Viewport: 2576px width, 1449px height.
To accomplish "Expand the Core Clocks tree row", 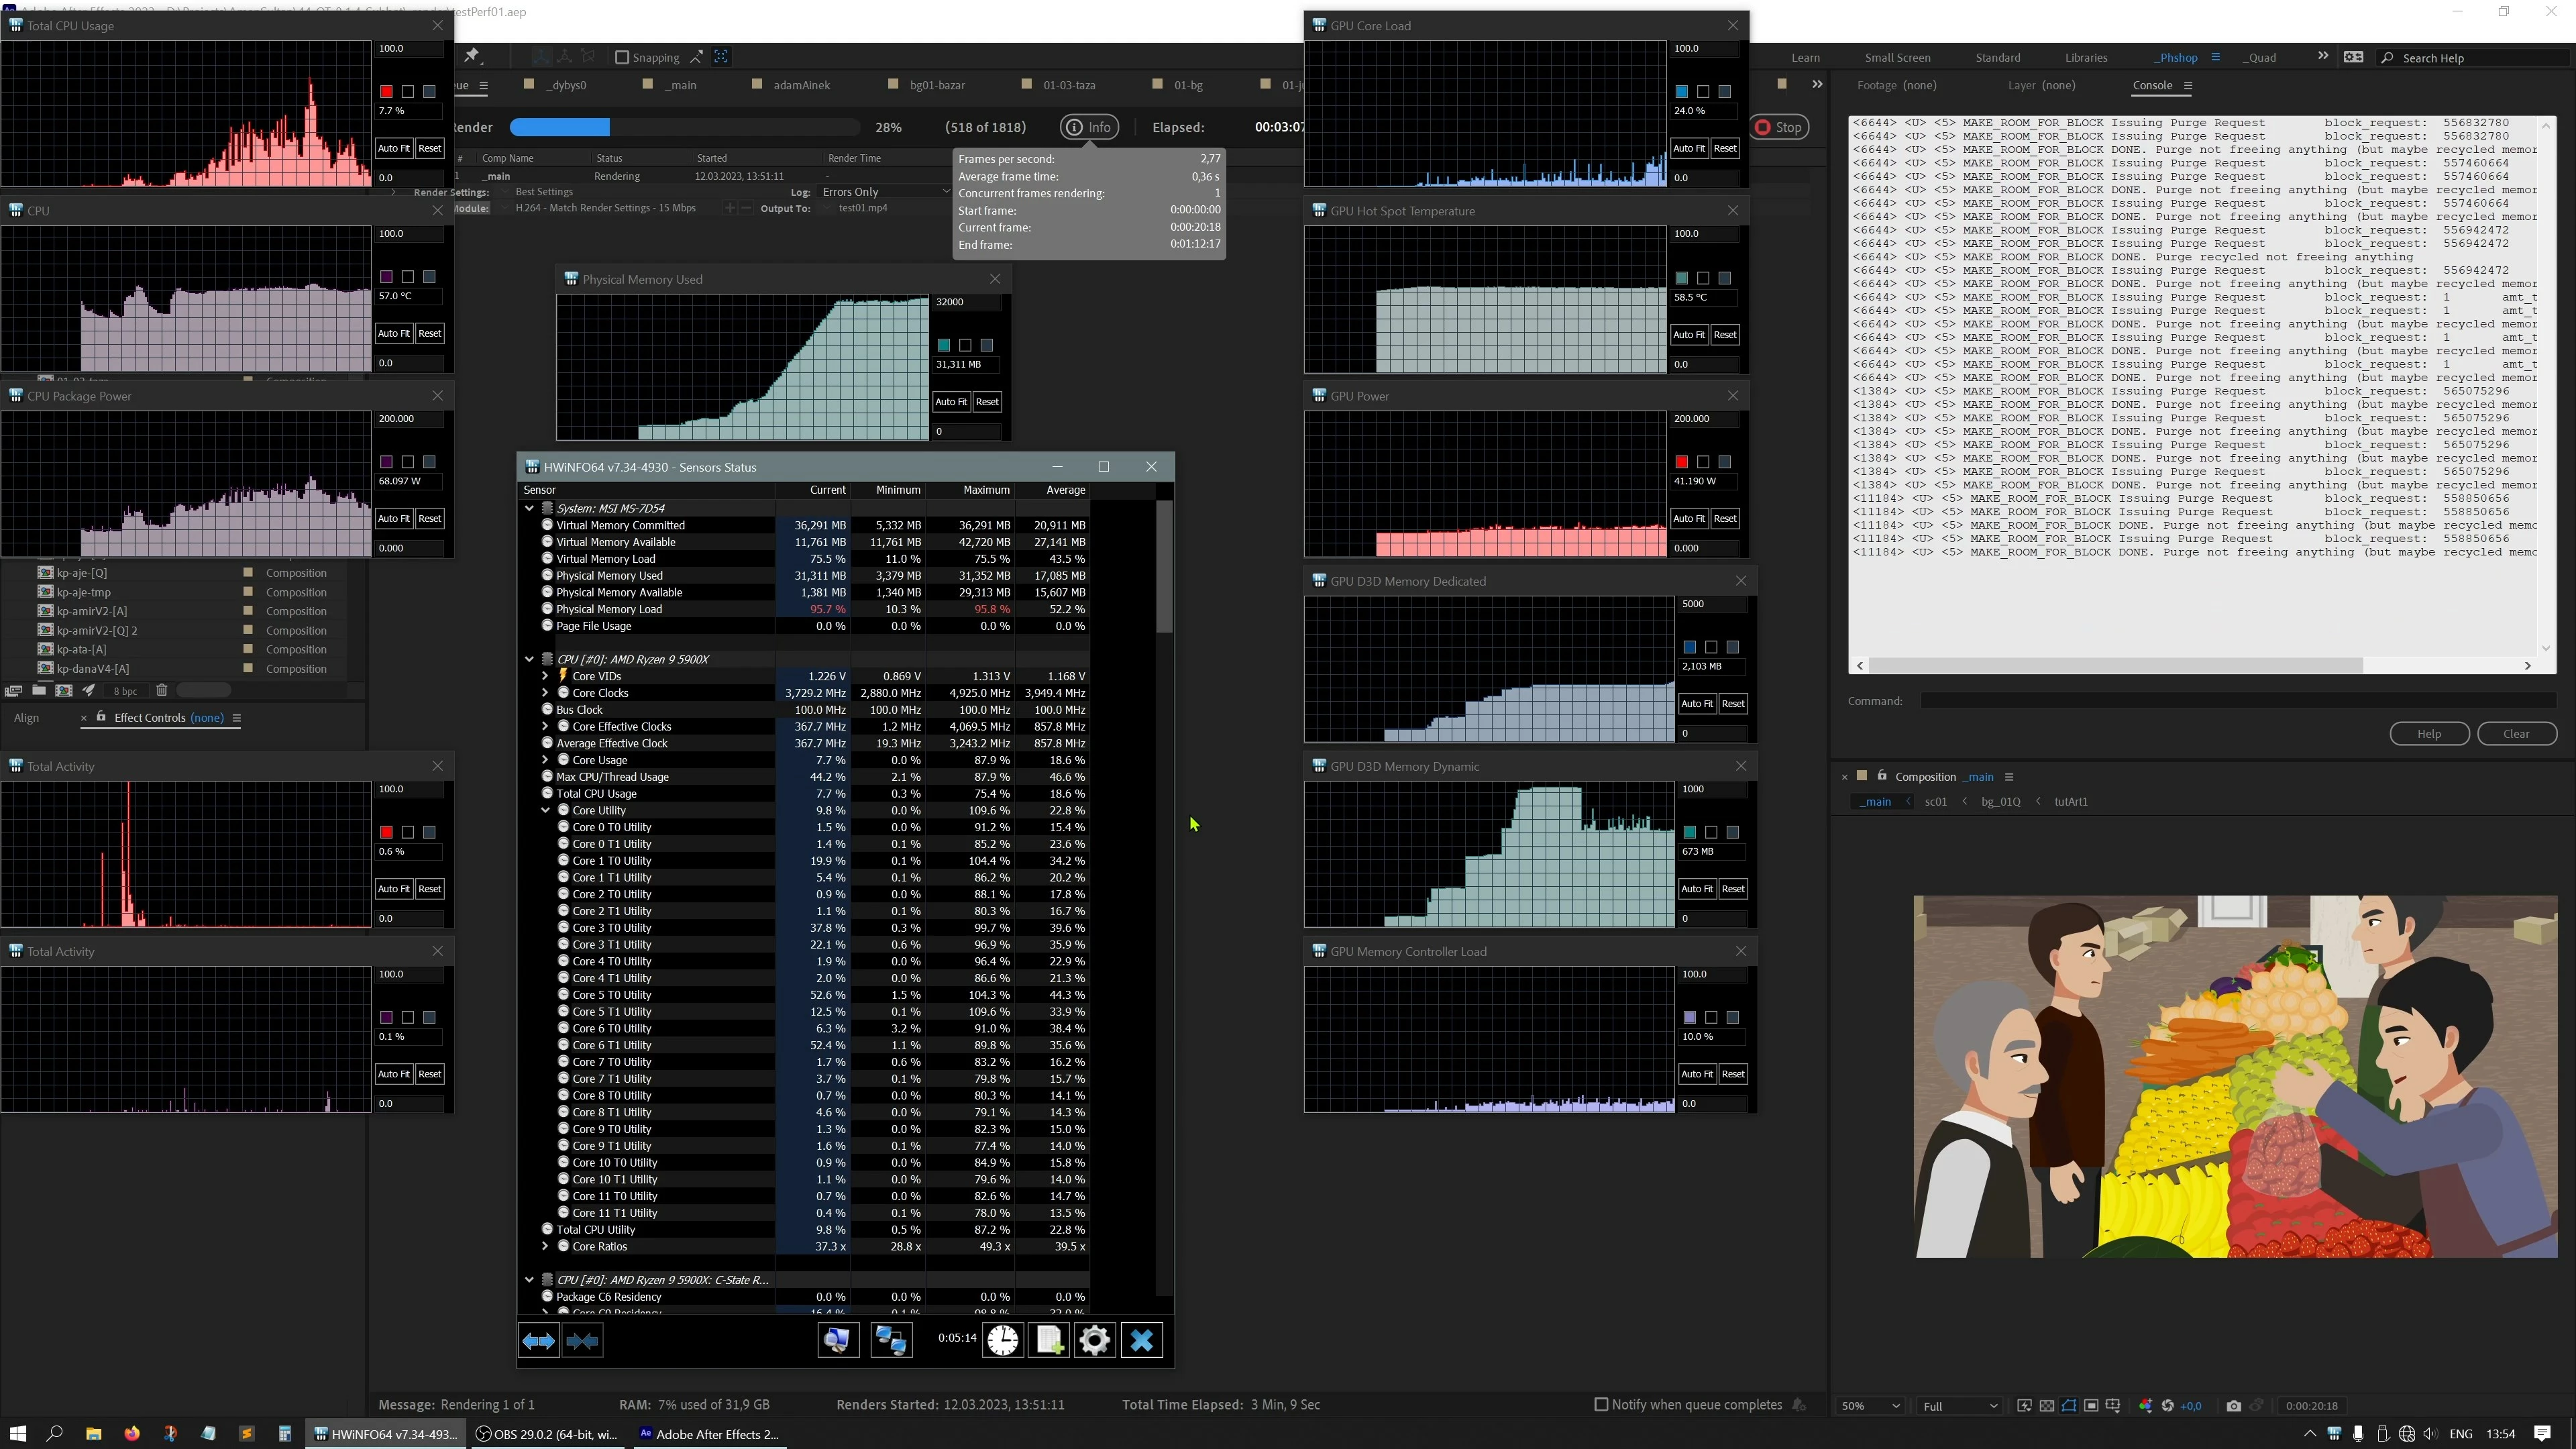I will pos(545,692).
